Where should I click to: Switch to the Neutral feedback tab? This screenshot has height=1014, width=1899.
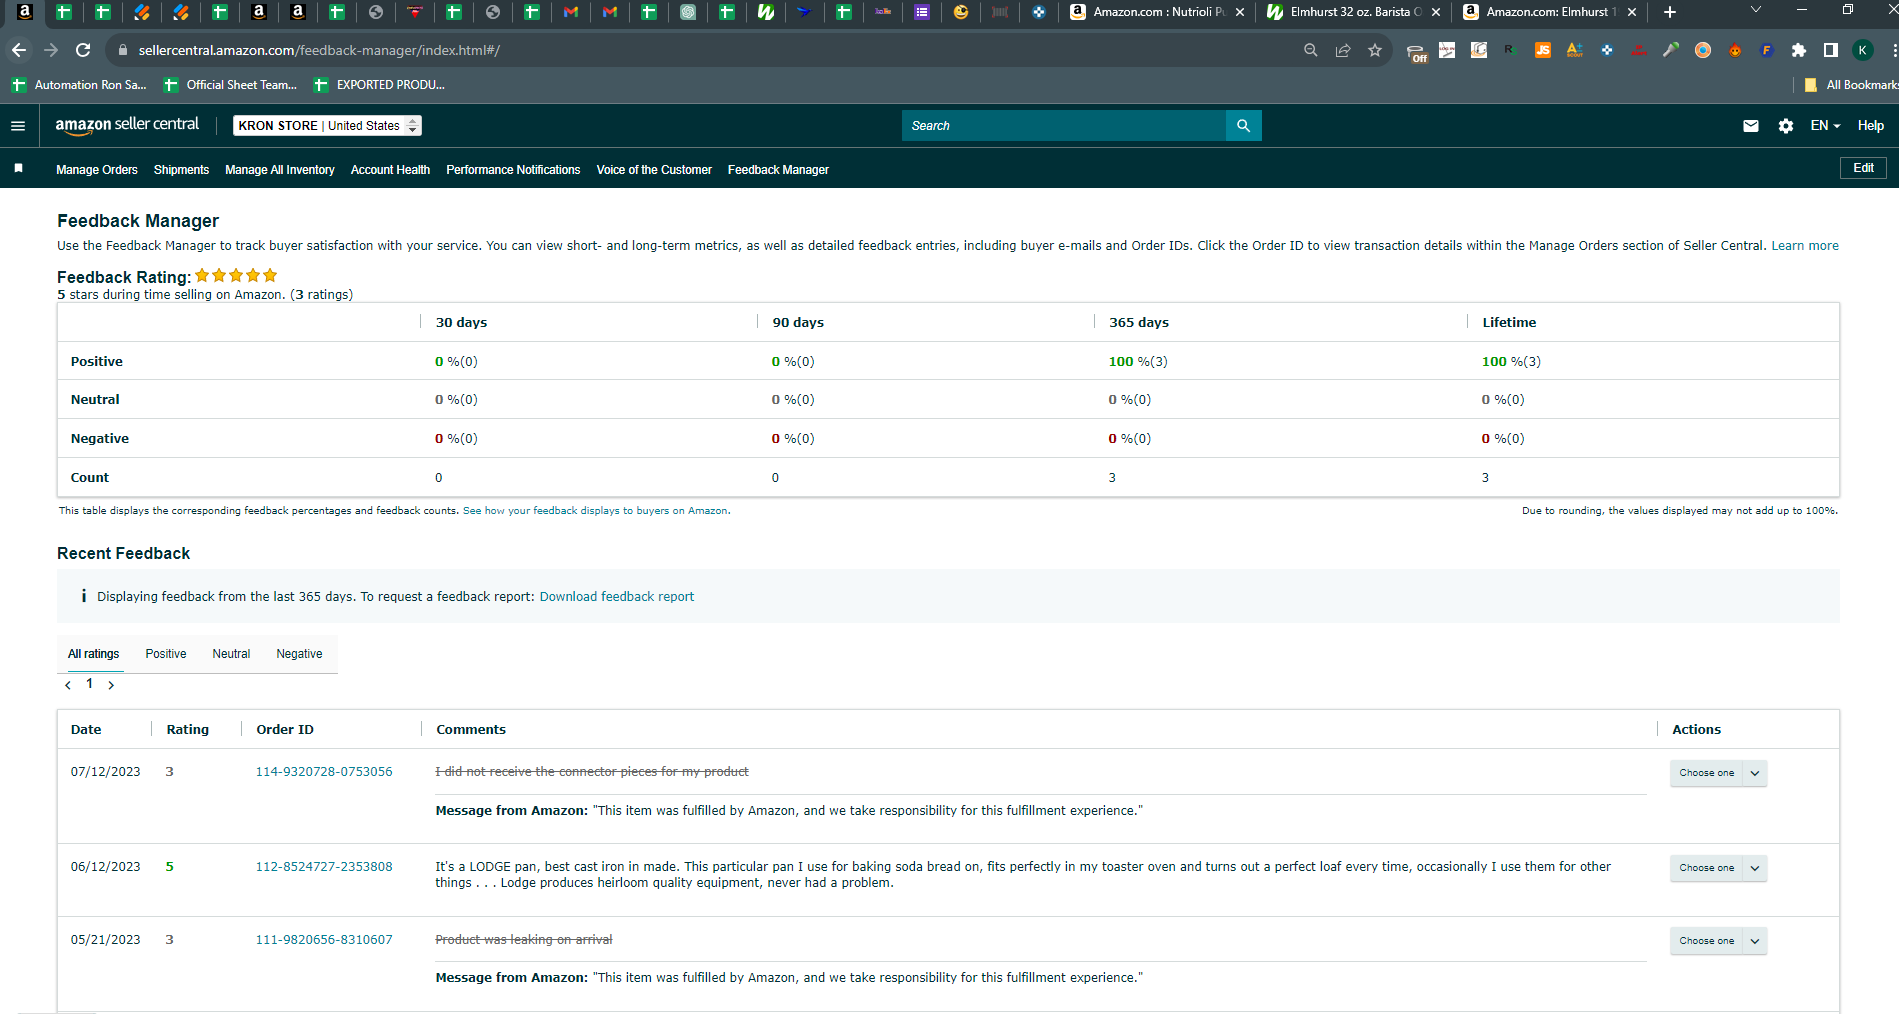[x=231, y=654]
